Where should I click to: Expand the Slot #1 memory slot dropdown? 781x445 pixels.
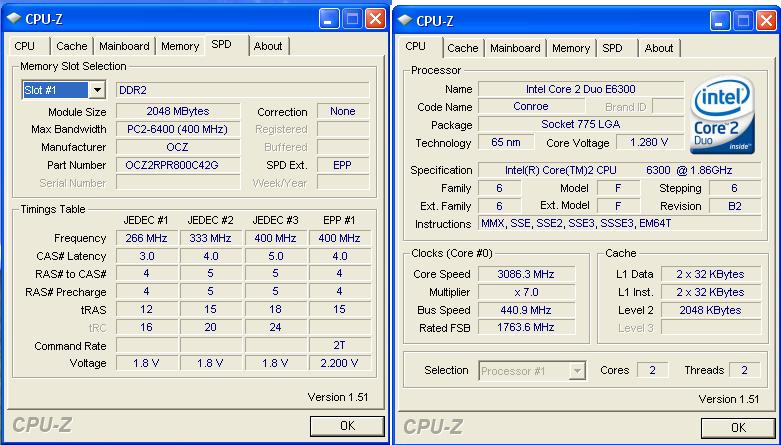pyautogui.click(x=98, y=90)
